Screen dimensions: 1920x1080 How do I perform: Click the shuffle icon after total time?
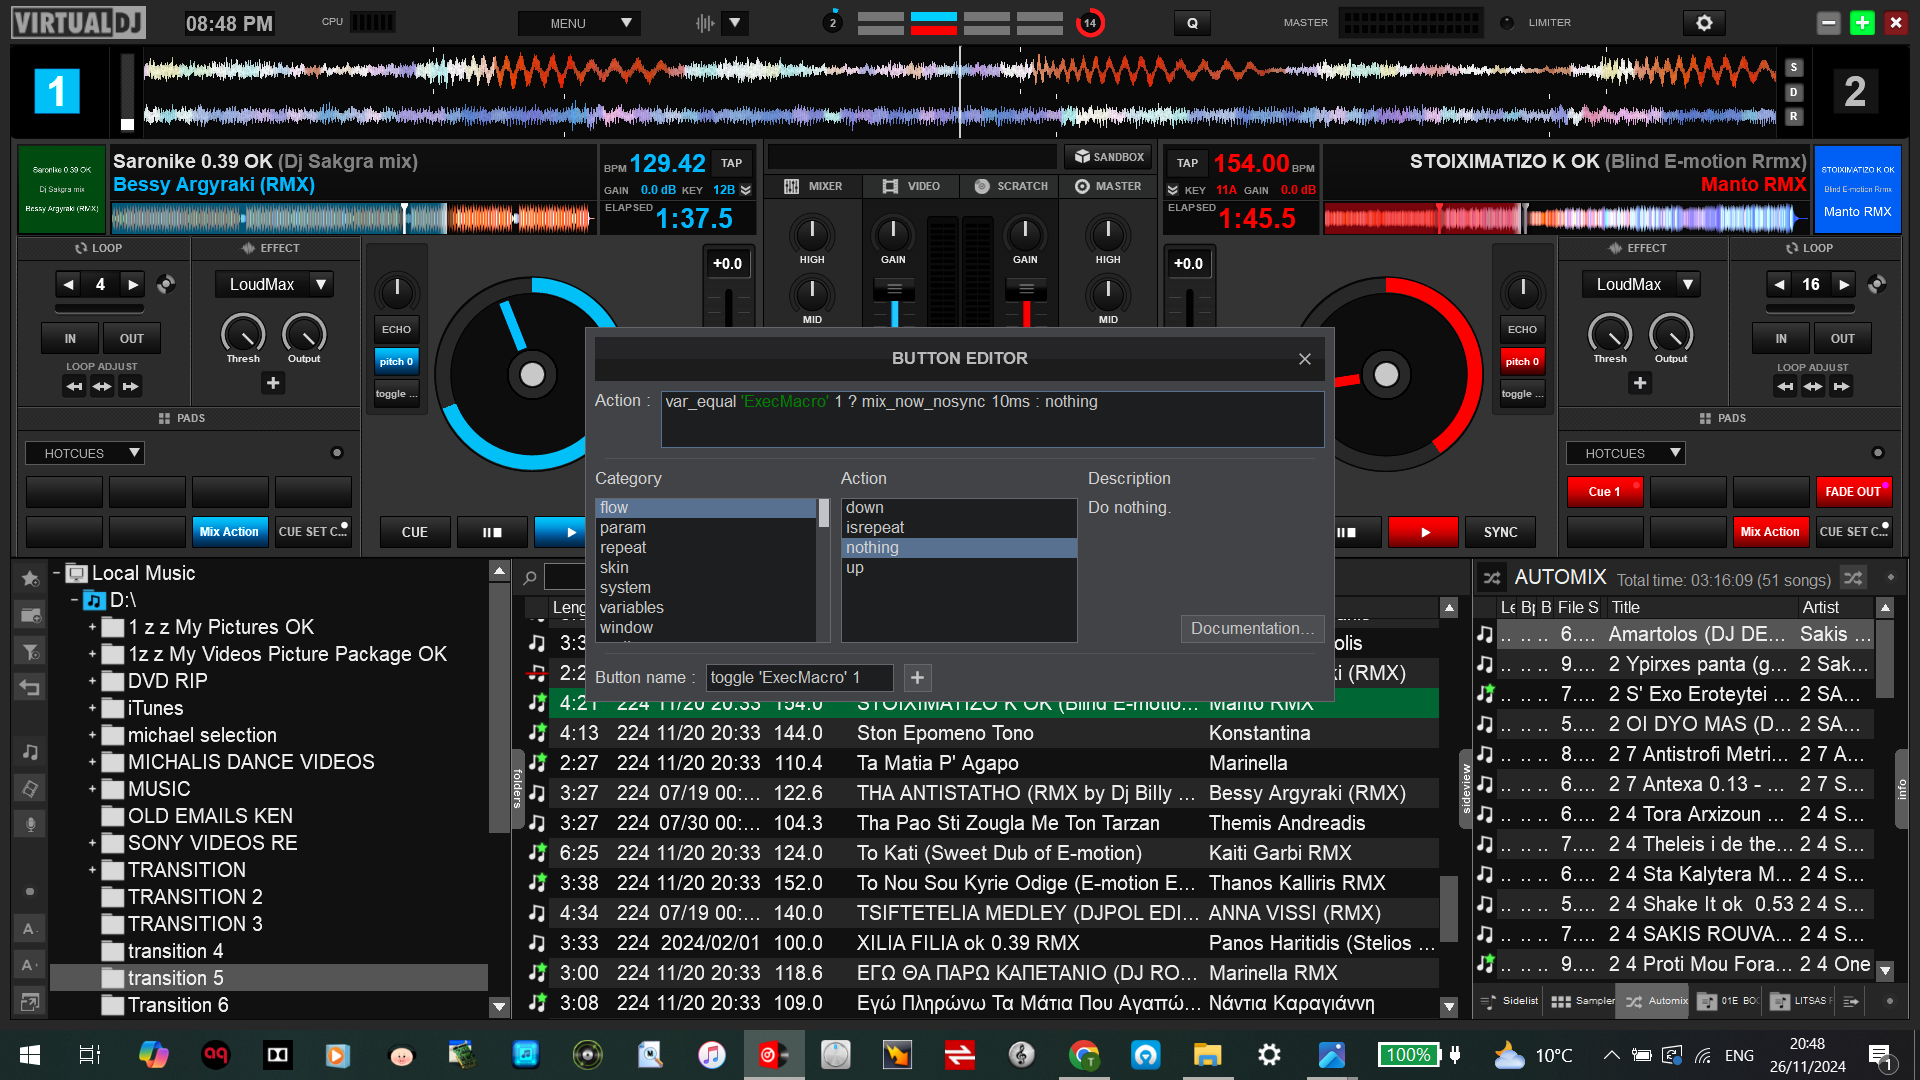click(1853, 578)
